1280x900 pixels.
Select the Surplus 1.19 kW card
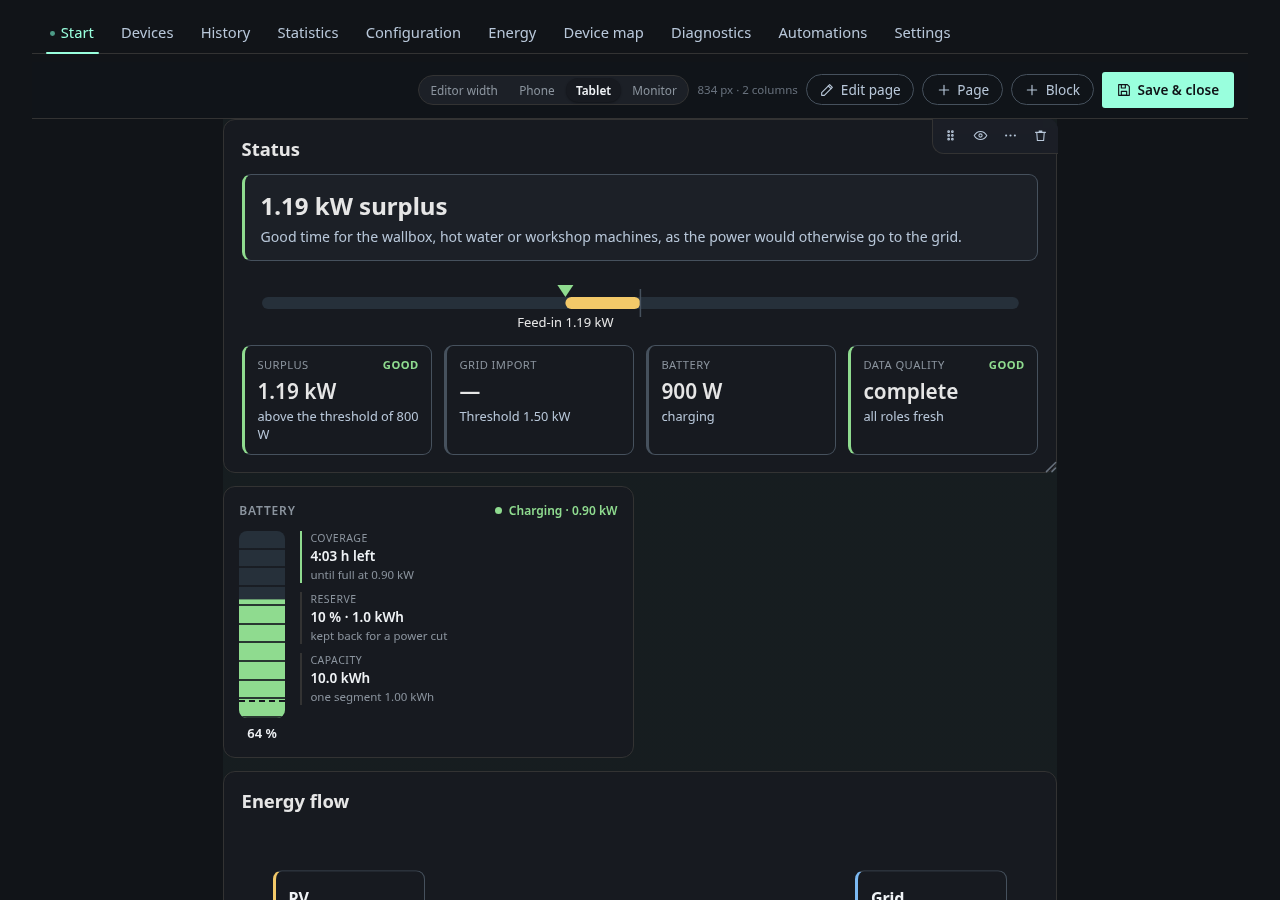pos(337,400)
